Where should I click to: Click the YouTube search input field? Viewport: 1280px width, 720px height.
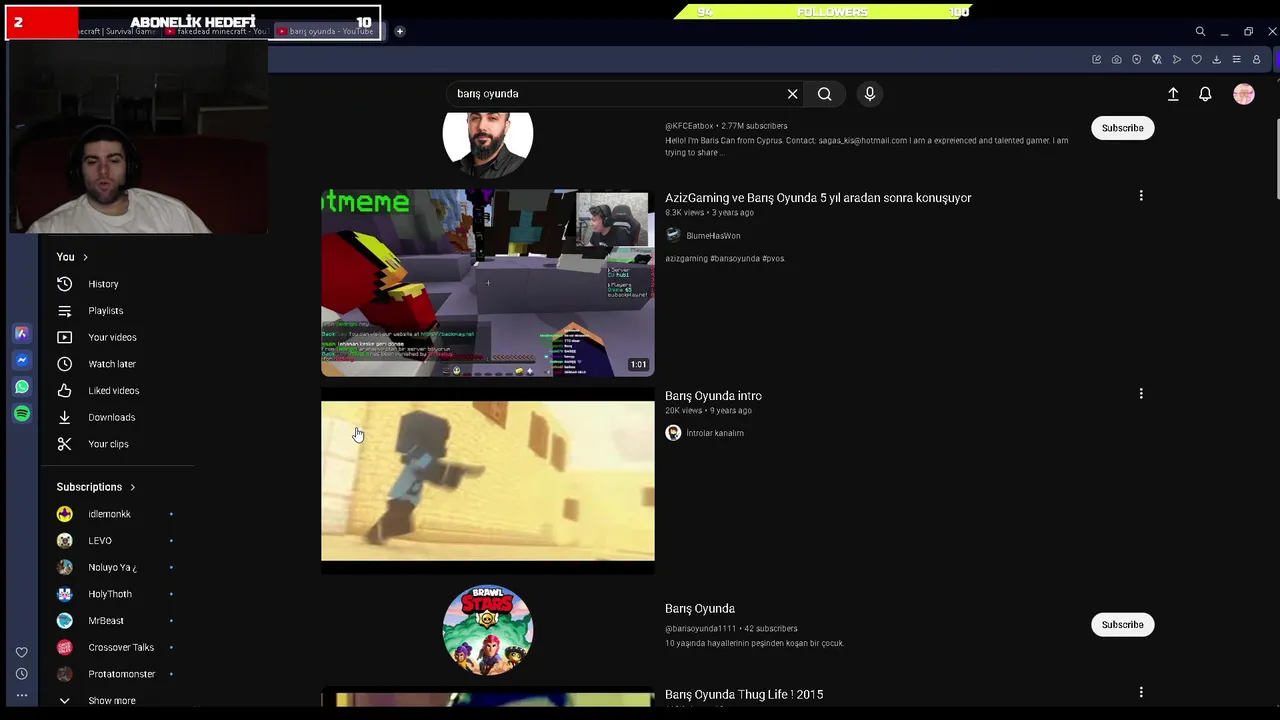[x=616, y=94]
